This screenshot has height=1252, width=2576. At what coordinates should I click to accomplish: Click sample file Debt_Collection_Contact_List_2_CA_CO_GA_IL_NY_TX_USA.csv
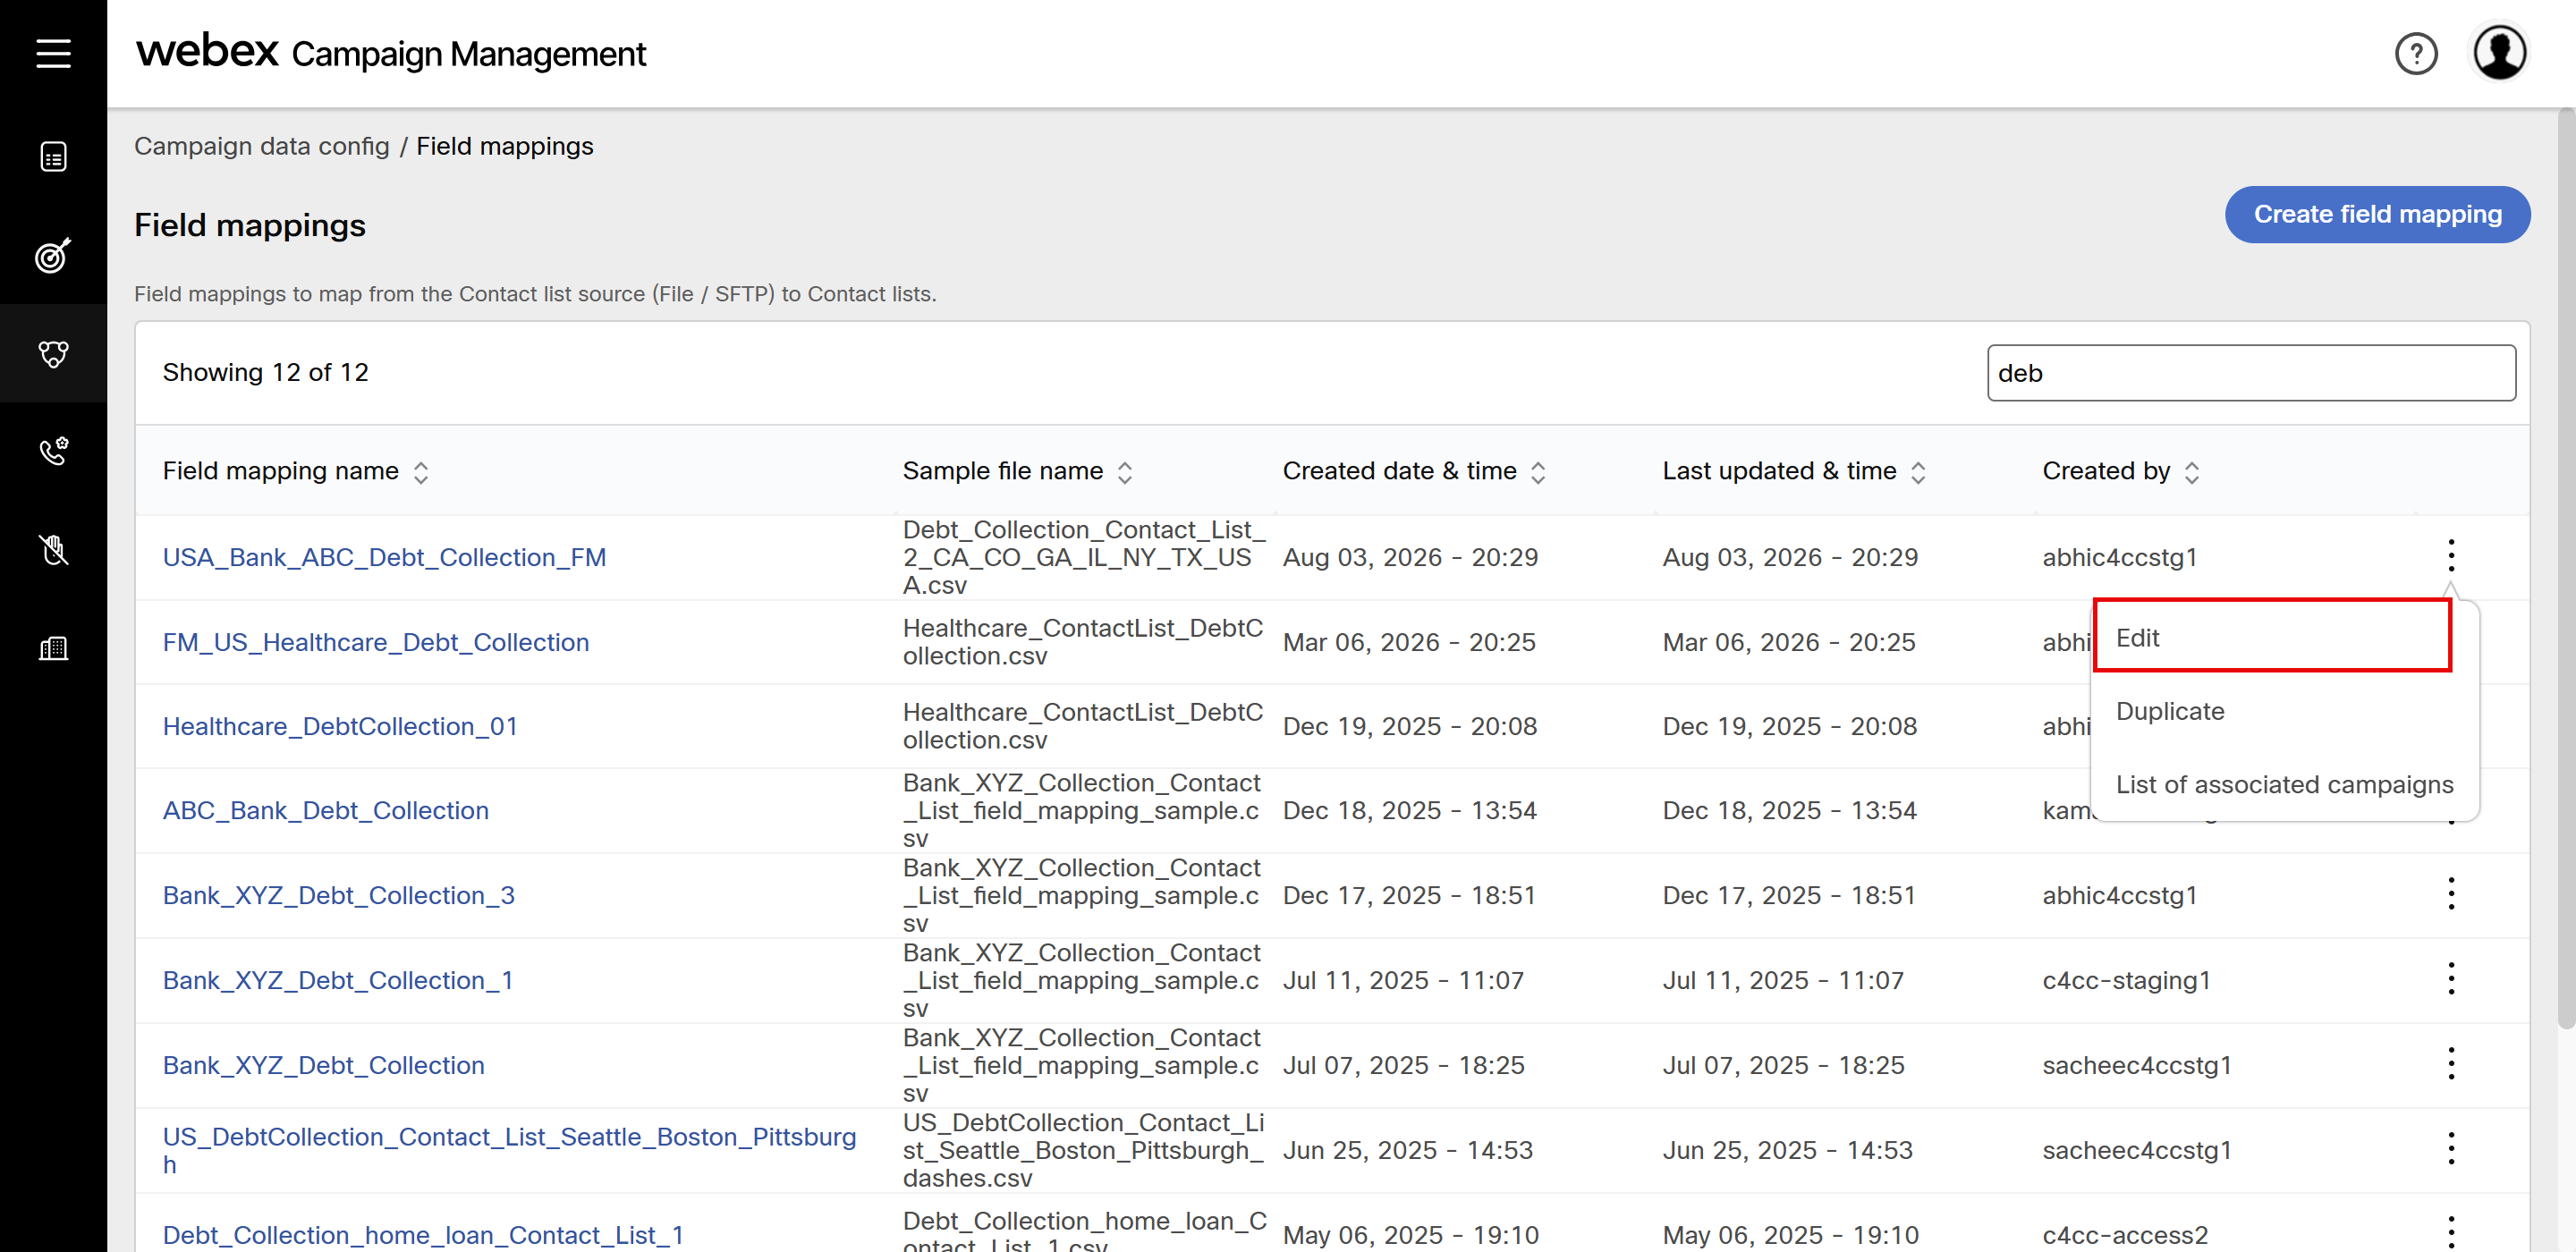click(1084, 557)
